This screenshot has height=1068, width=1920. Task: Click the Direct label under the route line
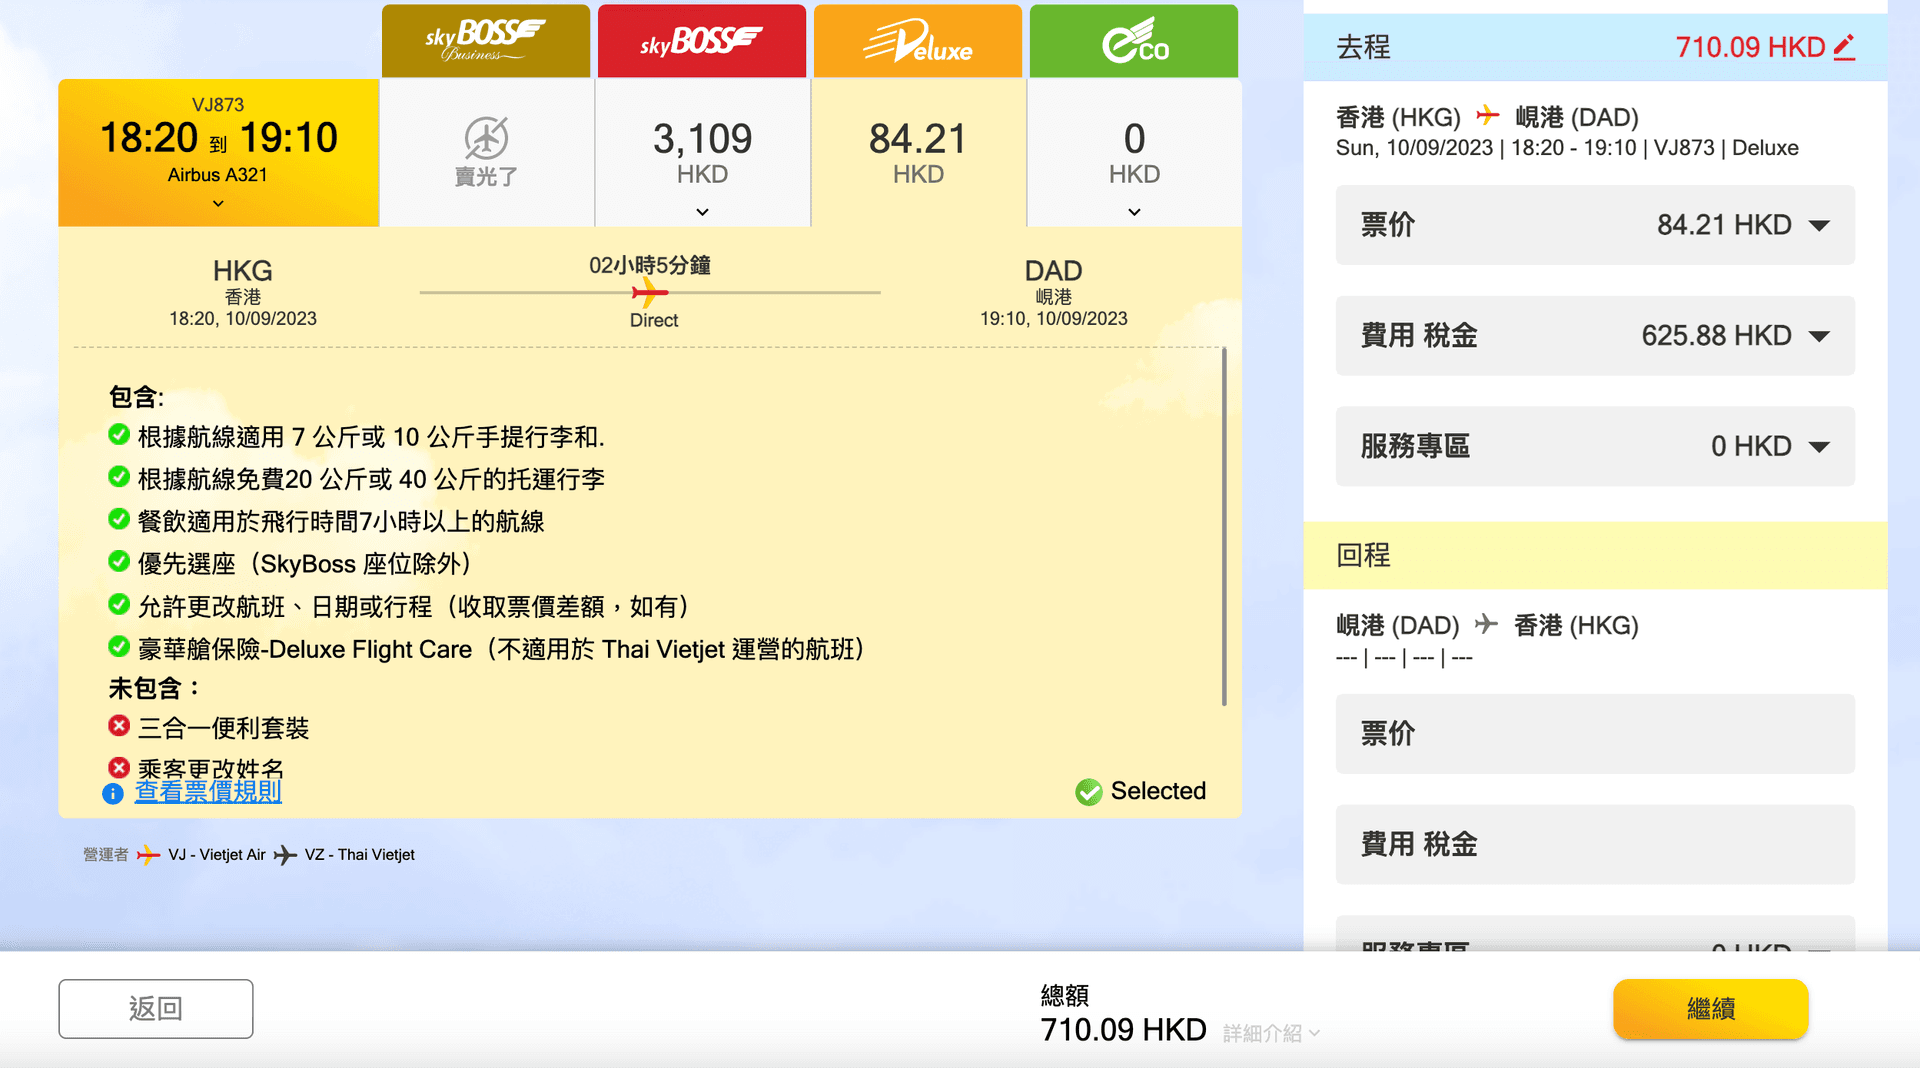click(654, 320)
